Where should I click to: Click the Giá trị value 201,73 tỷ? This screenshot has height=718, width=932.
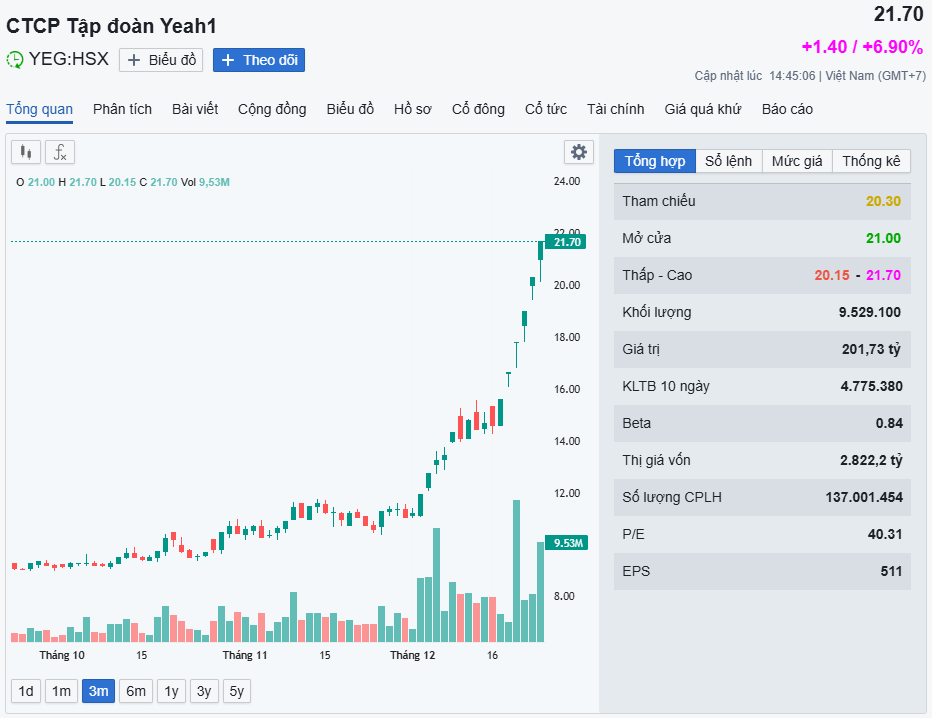click(871, 349)
